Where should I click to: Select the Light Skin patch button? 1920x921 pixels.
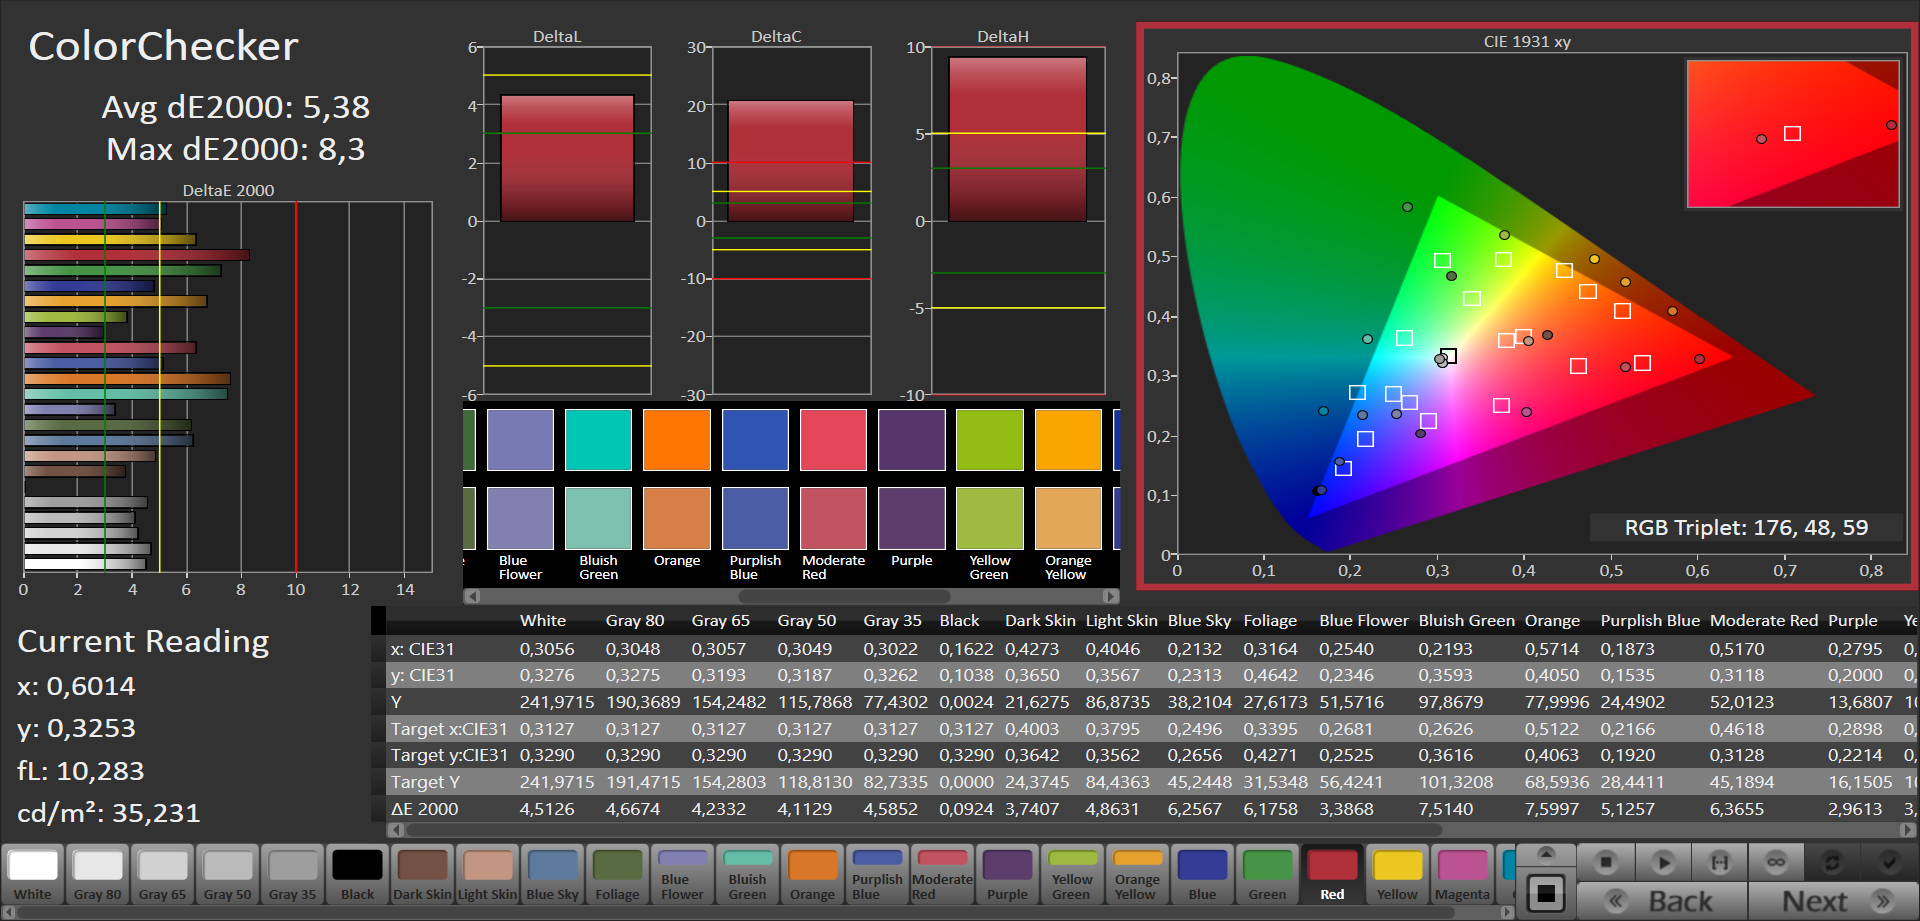point(487,875)
